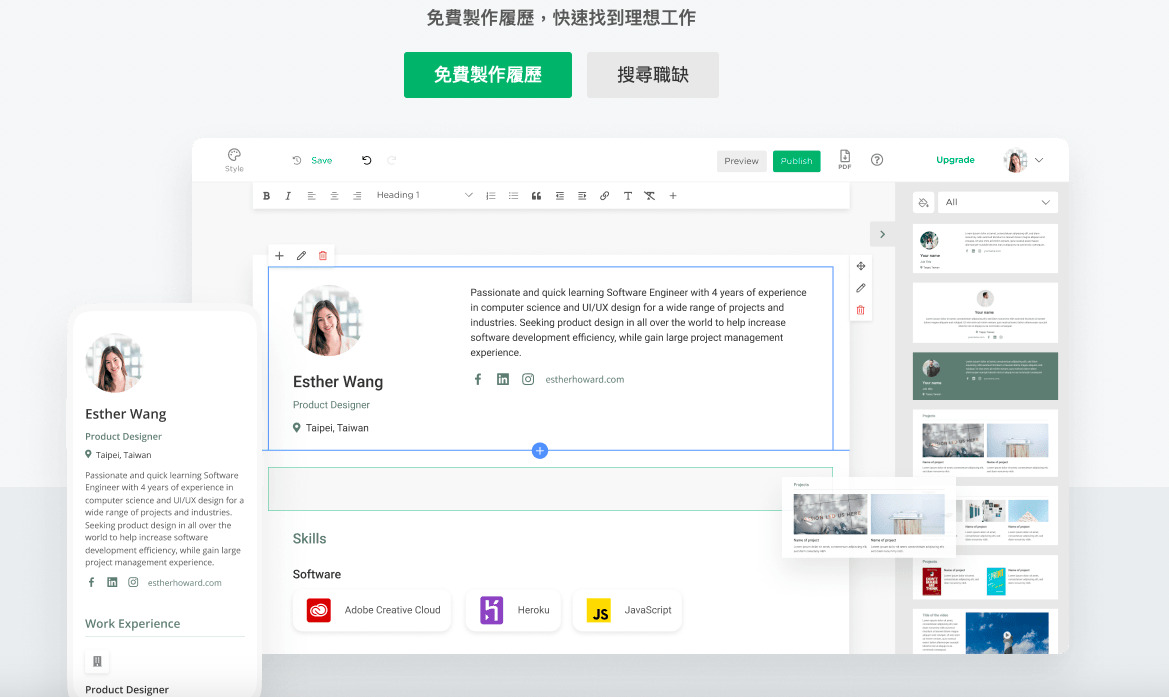Expand the account menu chevron
The height and width of the screenshot is (697, 1169).
tap(1039, 160)
